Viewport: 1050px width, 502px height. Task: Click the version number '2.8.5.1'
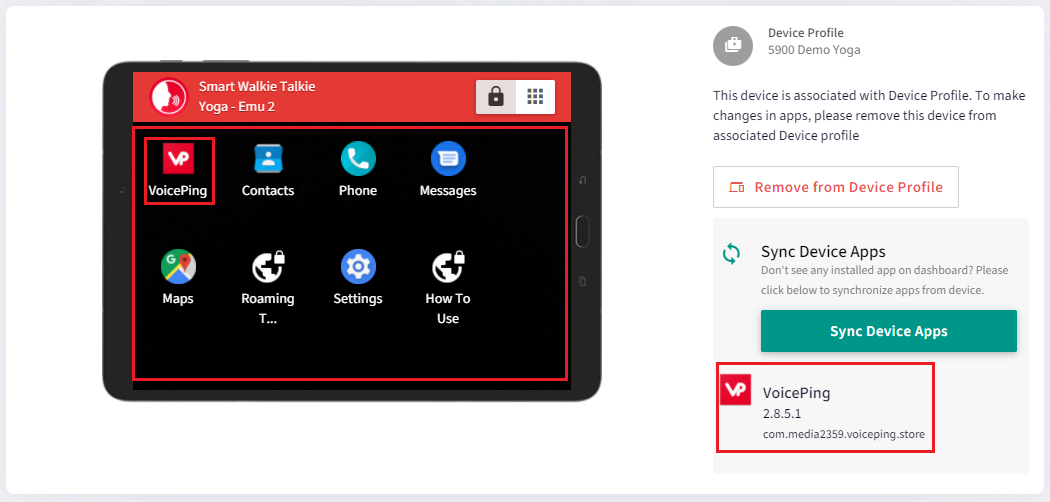pyautogui.click(x=782, y=414)
